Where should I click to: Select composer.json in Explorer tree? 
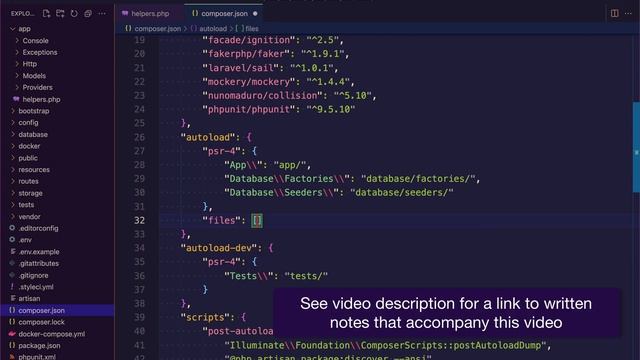(x=41, y=311)
